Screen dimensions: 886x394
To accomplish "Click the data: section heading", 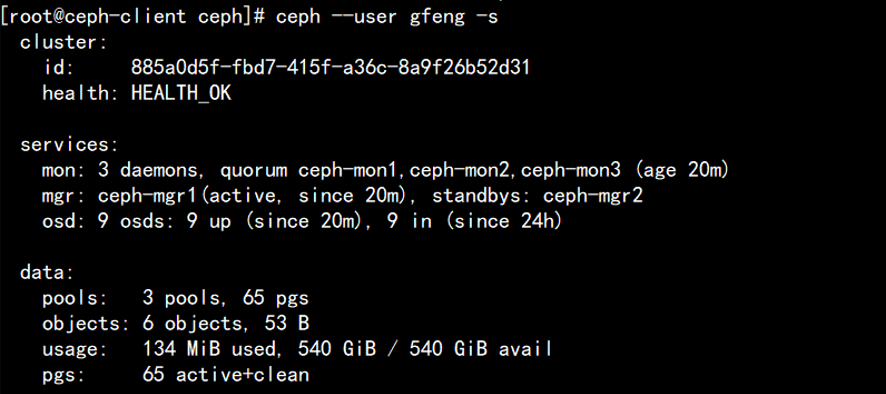I will 47,273.
